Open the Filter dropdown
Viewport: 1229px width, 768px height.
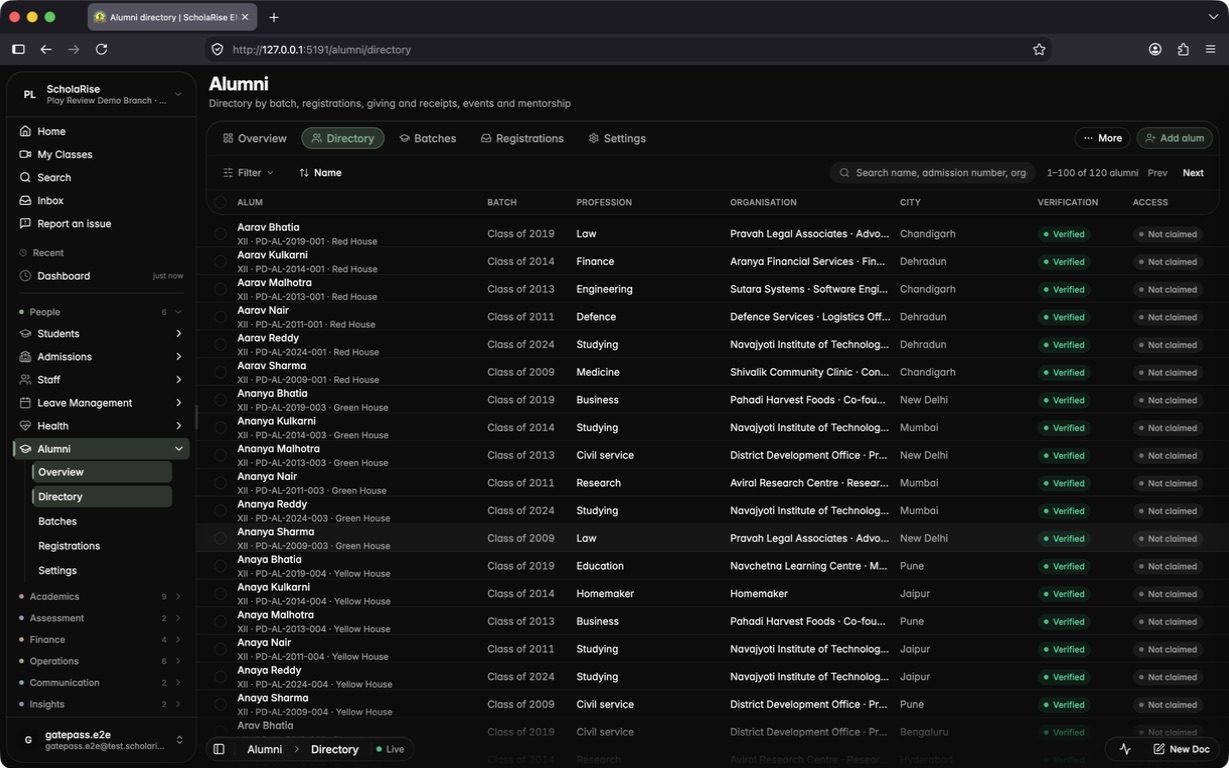(248, 173)
